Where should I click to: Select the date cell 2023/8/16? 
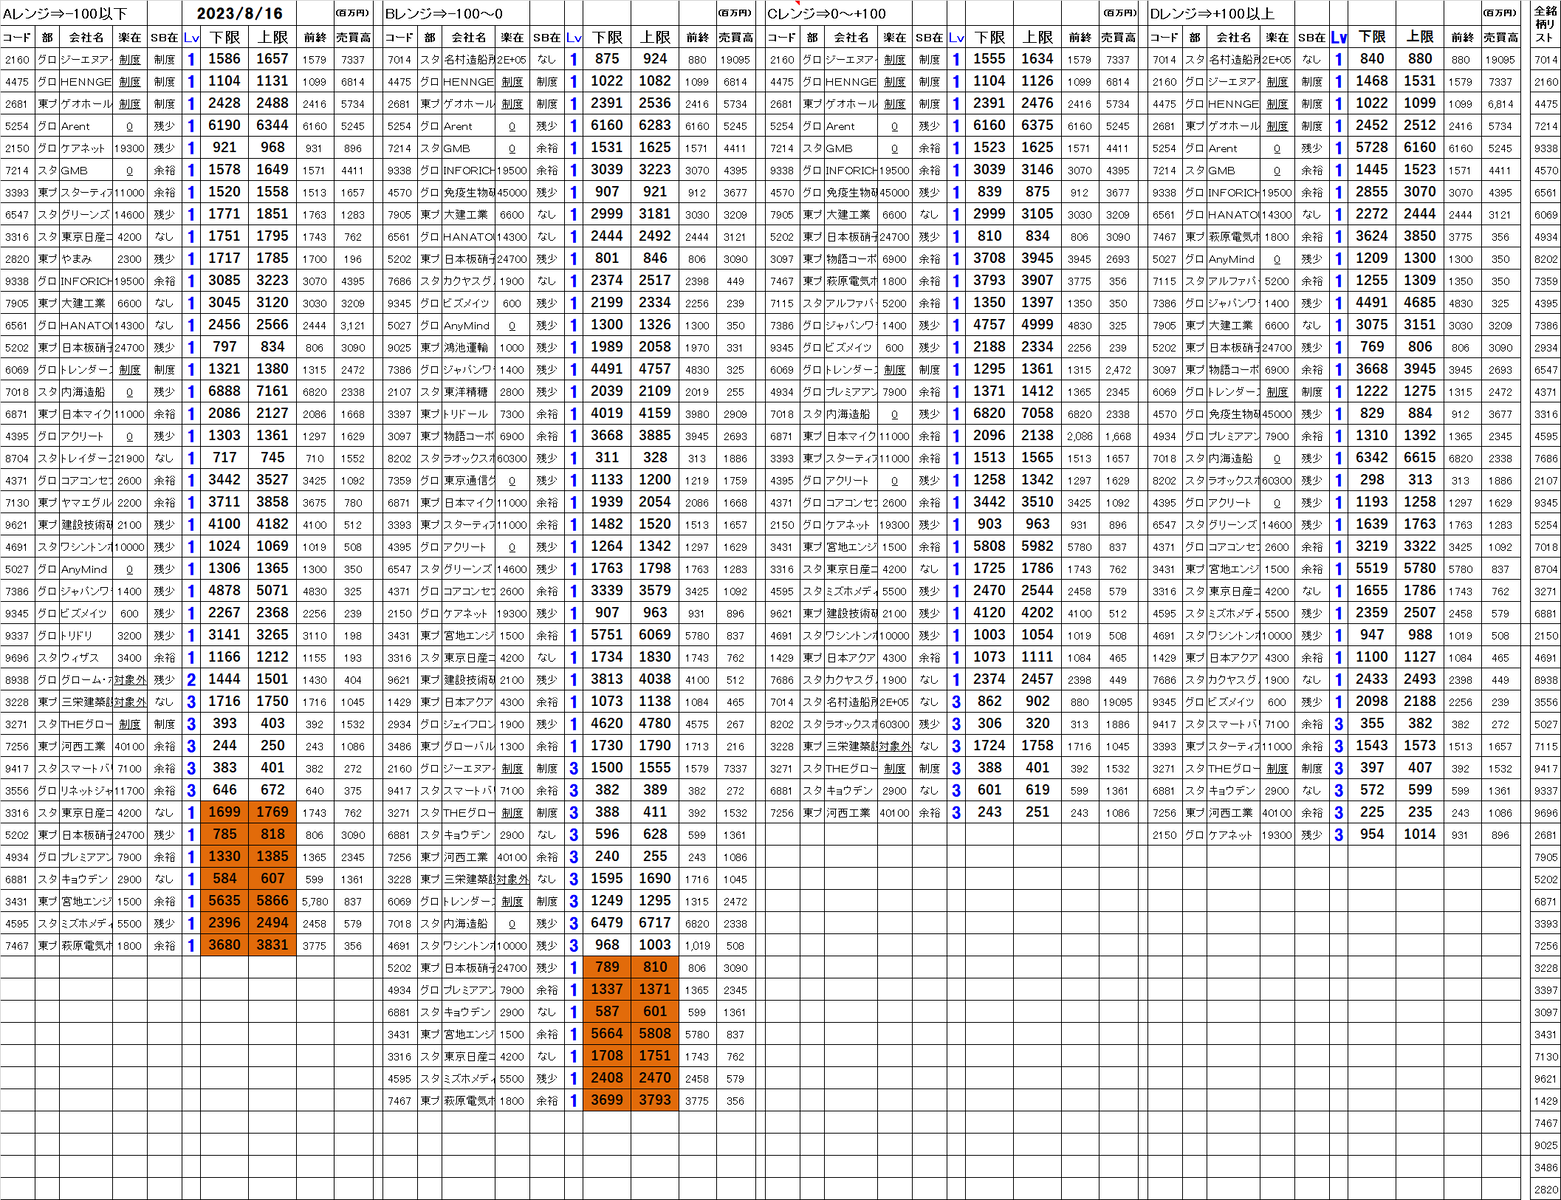240,14
